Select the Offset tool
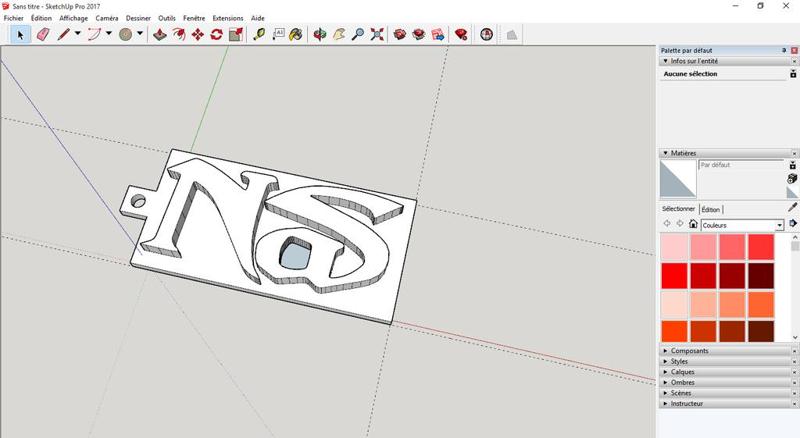This screenshot has height=438, width=800. (x=179, y=35)
